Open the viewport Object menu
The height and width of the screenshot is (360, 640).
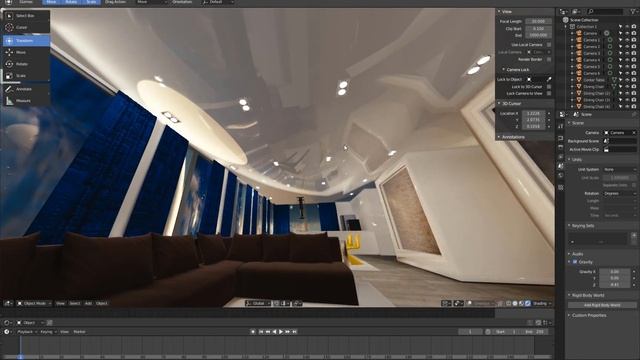tap(102, 303)
